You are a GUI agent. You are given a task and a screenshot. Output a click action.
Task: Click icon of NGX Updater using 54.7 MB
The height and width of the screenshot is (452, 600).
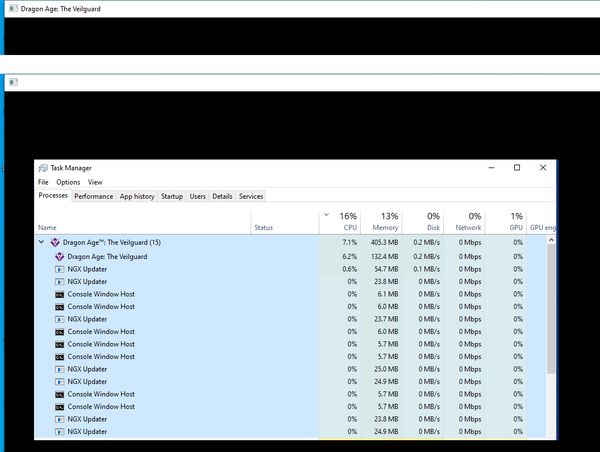(x=60, y=269)
